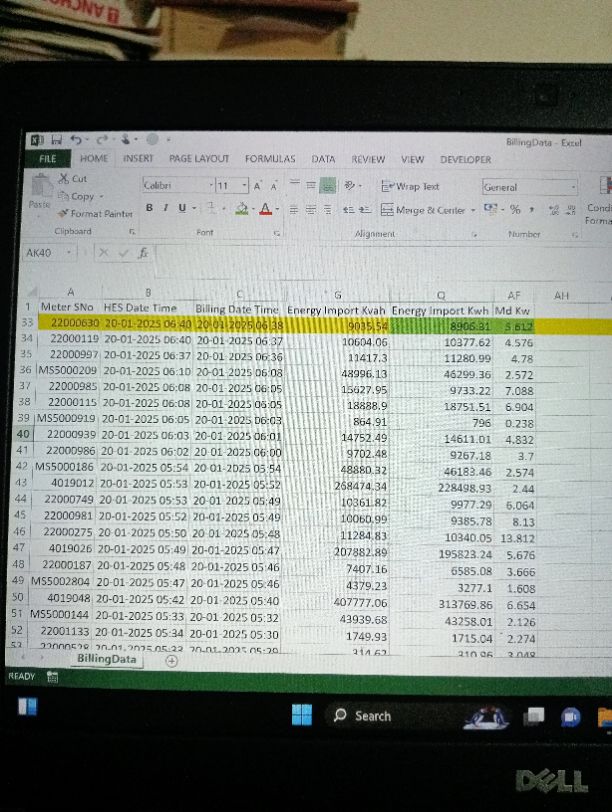Apply Middle Align to cells
This screenshot has height=812, width=612.
pyautogui.click(x=311, y=184)
